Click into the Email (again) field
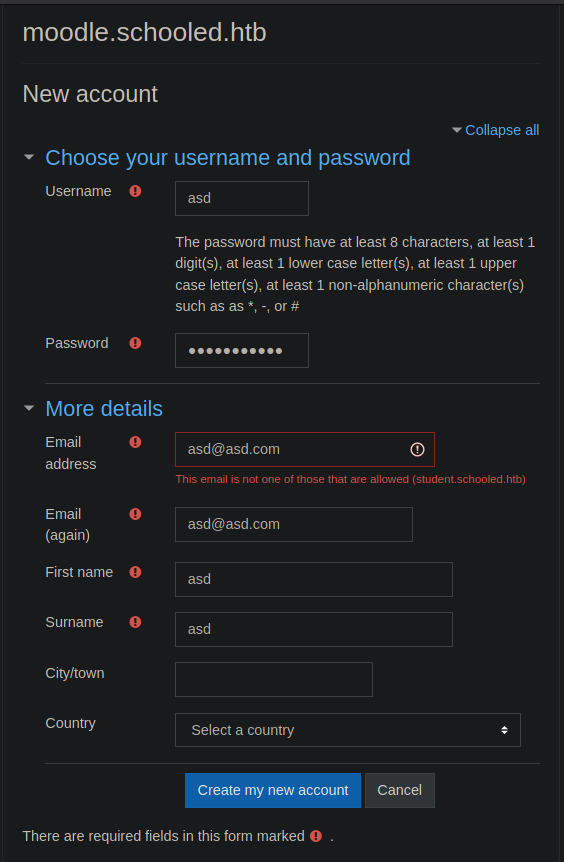This screenshot has width=564, height=862. (x=294, y=524)
